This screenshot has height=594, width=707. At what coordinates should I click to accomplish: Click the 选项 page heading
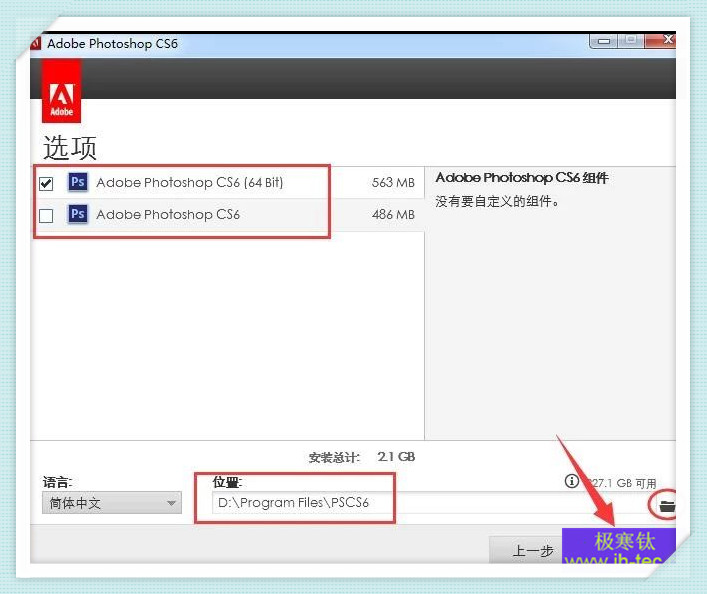(x=69, y=147)
